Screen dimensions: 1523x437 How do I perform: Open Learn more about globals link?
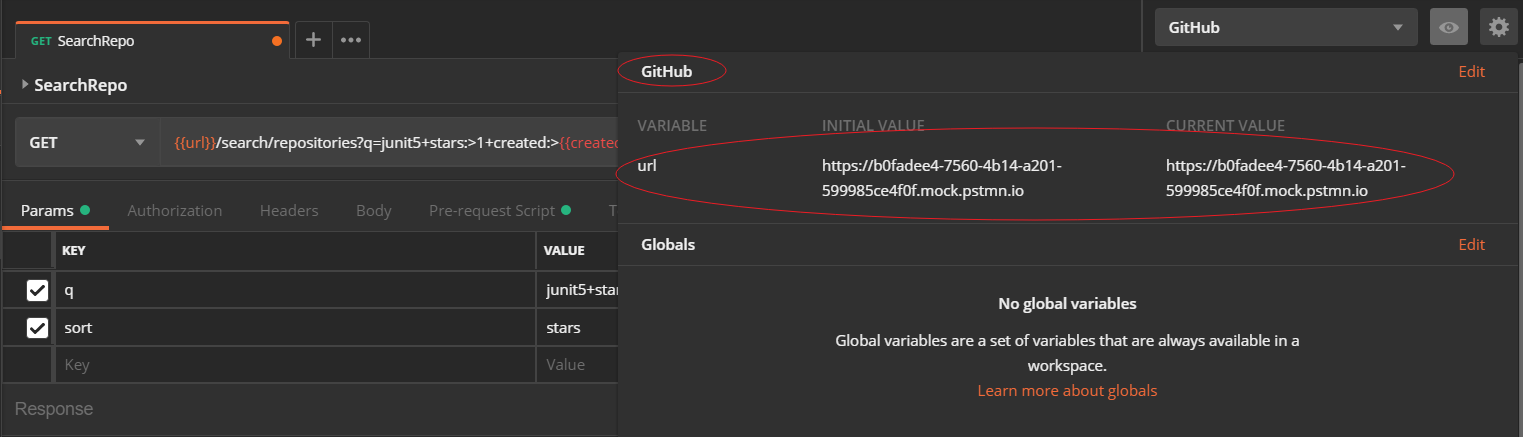pos(1067,391)
